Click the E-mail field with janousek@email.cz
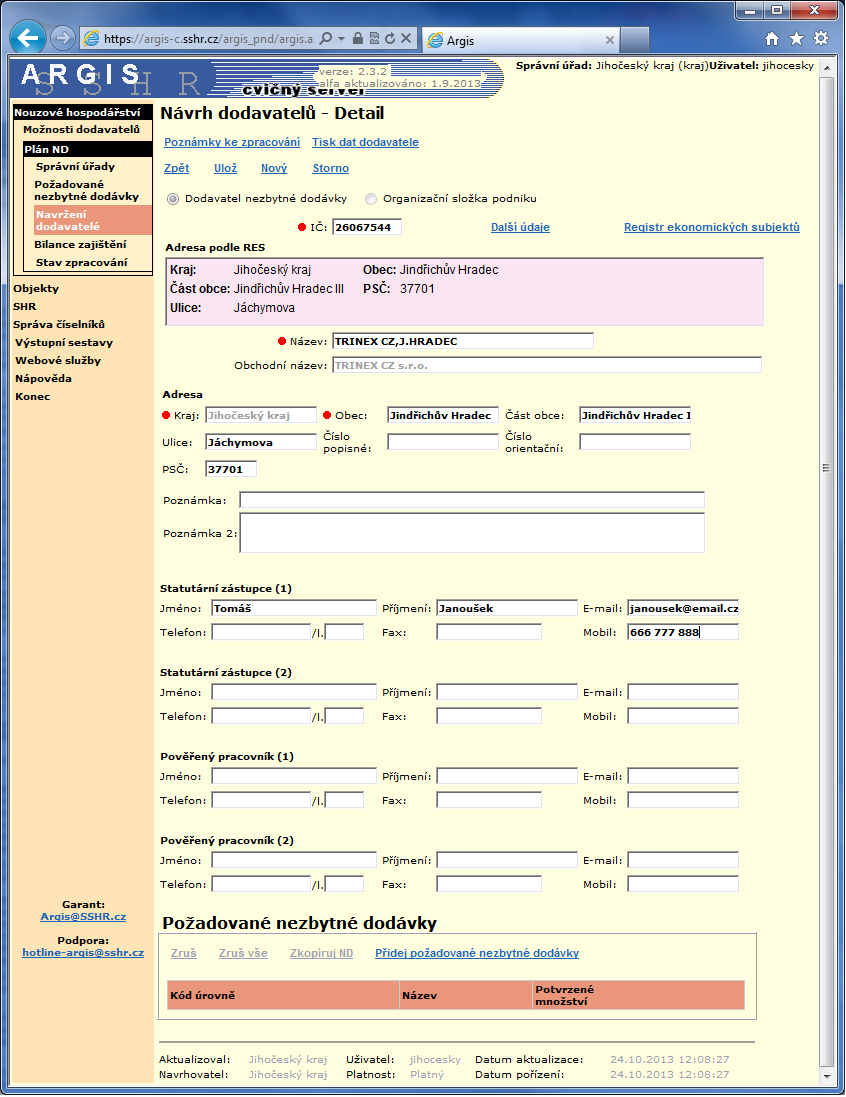This screenshot has height=1097, width=846. pyautogui.click(x=683, y=609)
